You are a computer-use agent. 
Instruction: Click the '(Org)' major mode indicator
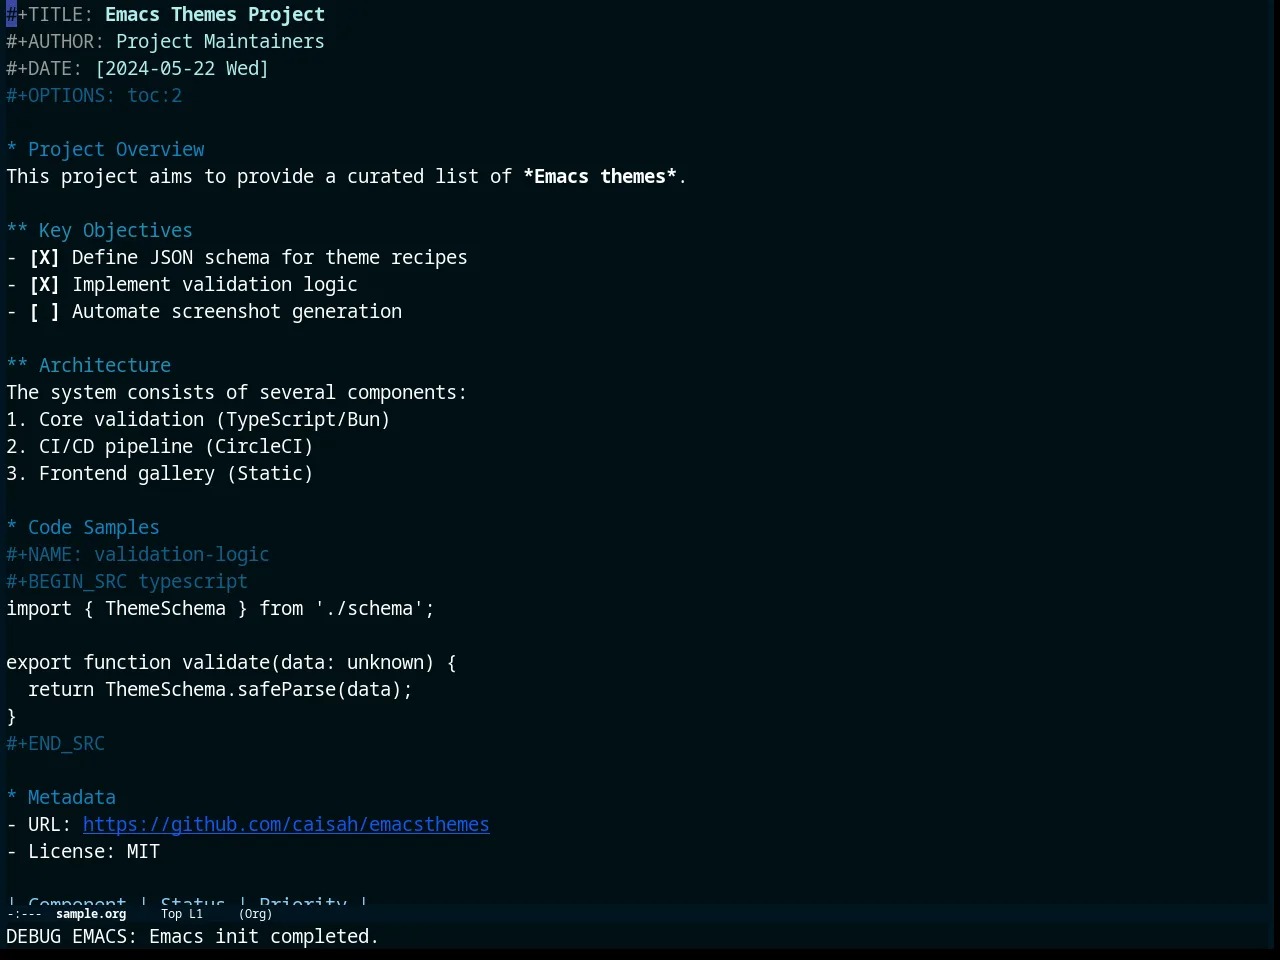pyautogui.click(x=255, y=914)
